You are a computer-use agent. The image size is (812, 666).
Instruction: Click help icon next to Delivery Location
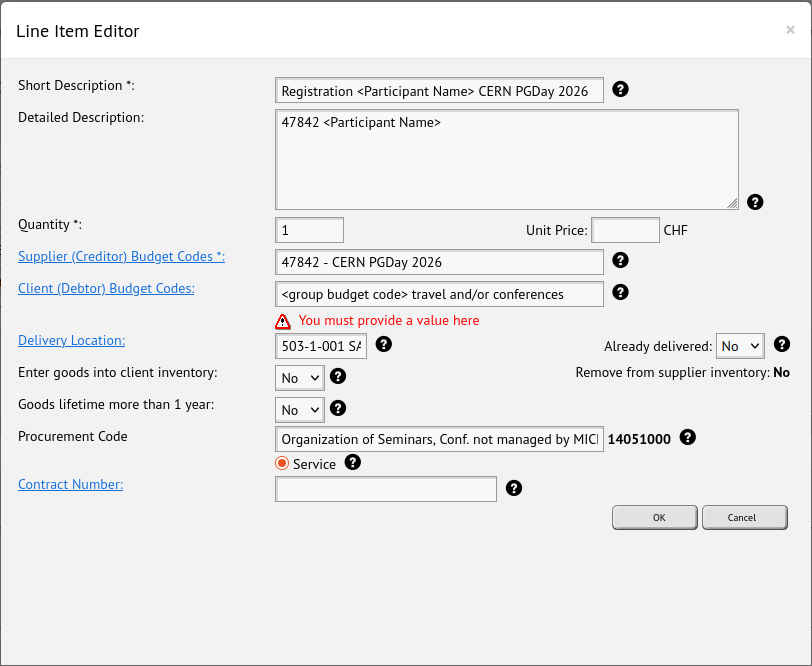pos(383,345)
